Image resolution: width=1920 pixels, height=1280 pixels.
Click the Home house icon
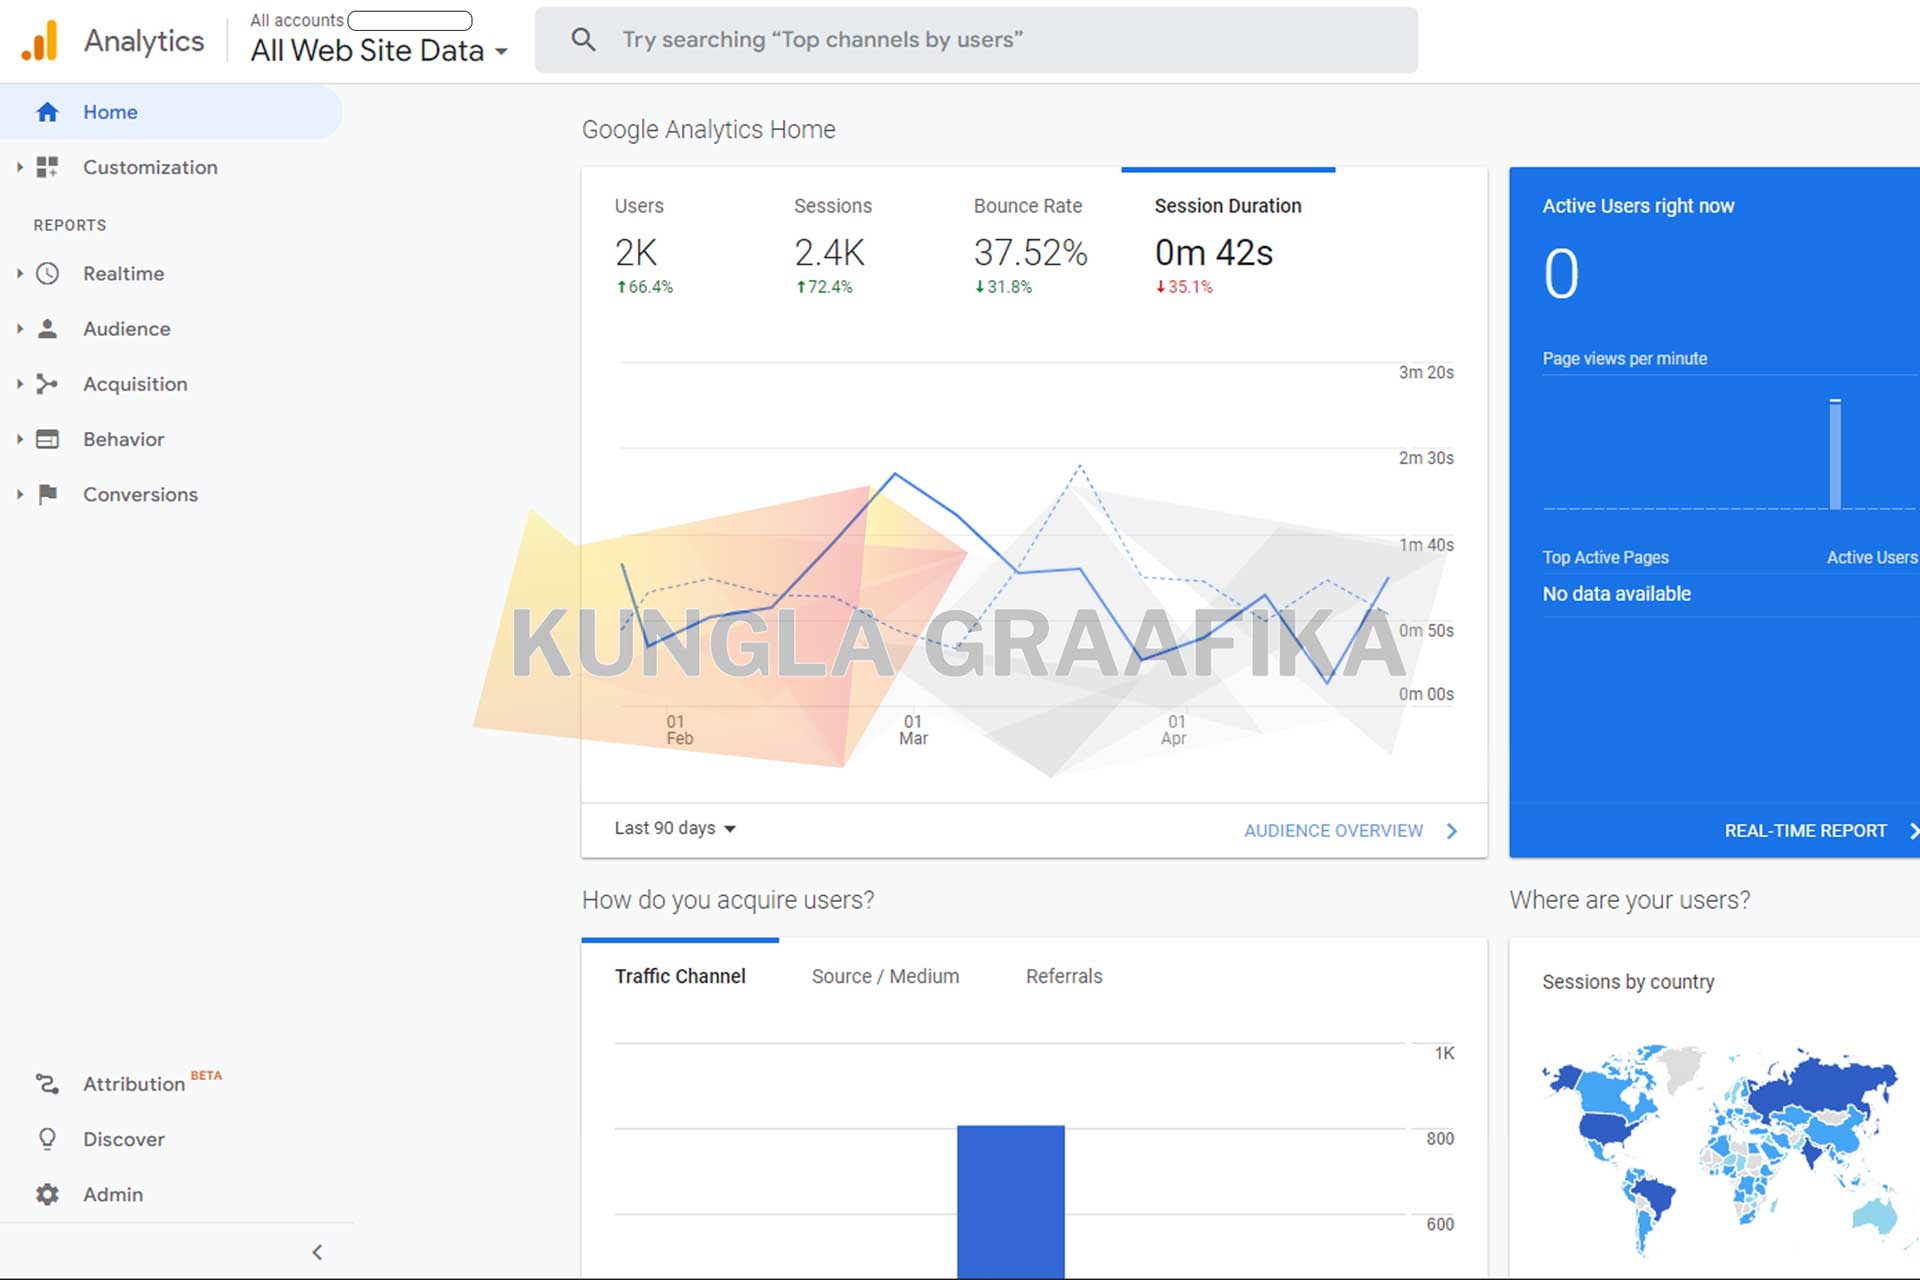(x=47, y=112)
